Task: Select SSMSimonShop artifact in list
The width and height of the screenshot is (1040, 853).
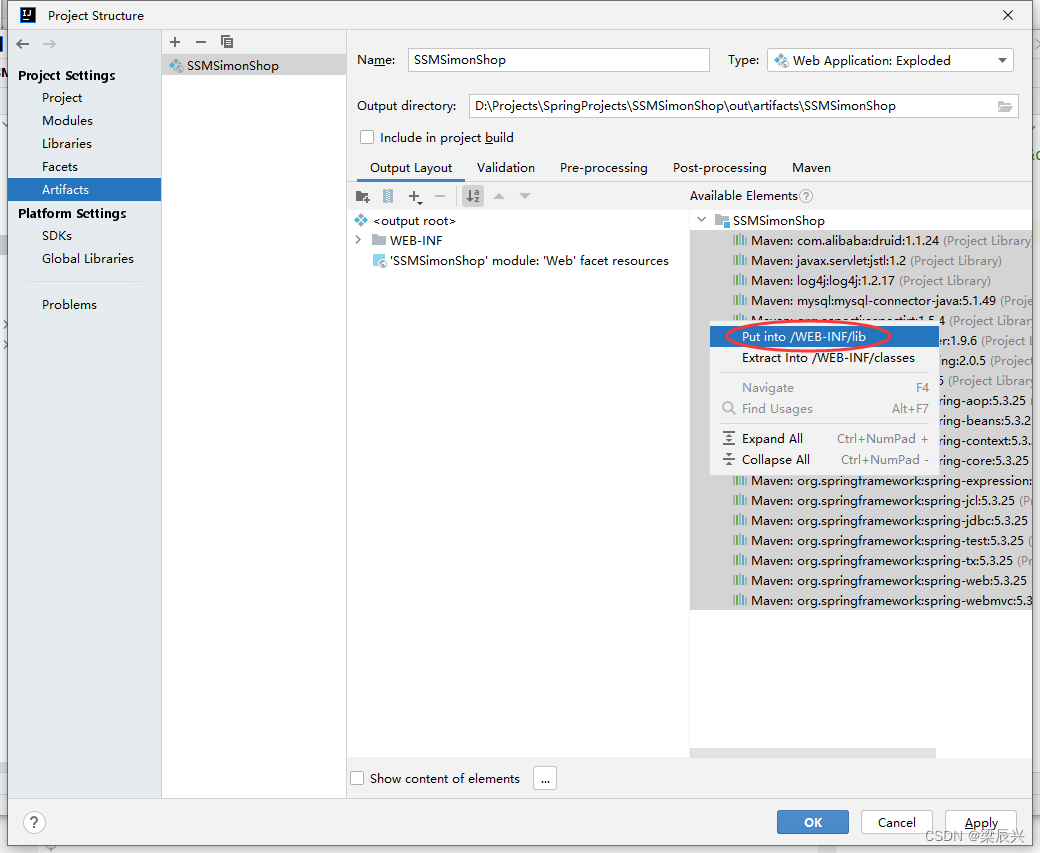Action: [254, 65]
